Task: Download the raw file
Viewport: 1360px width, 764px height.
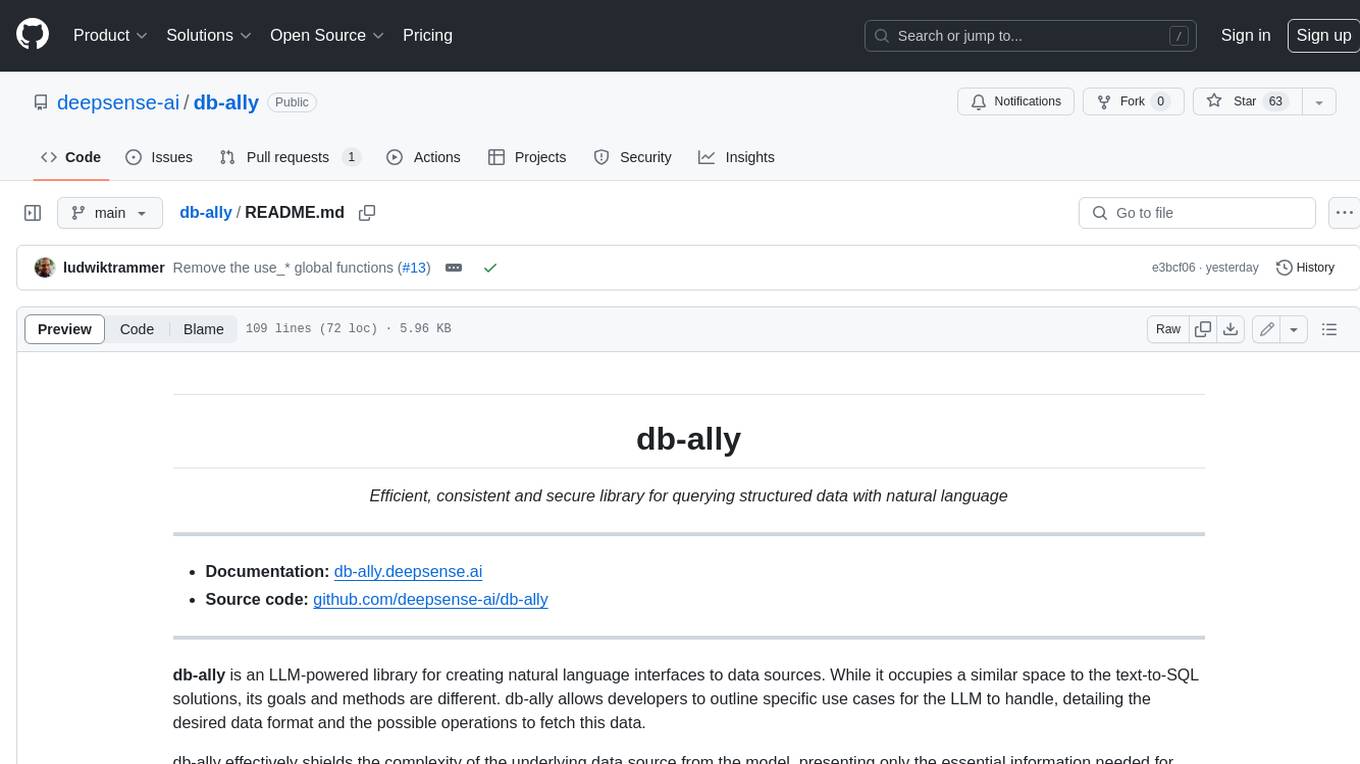Action: coord(1231,329)
